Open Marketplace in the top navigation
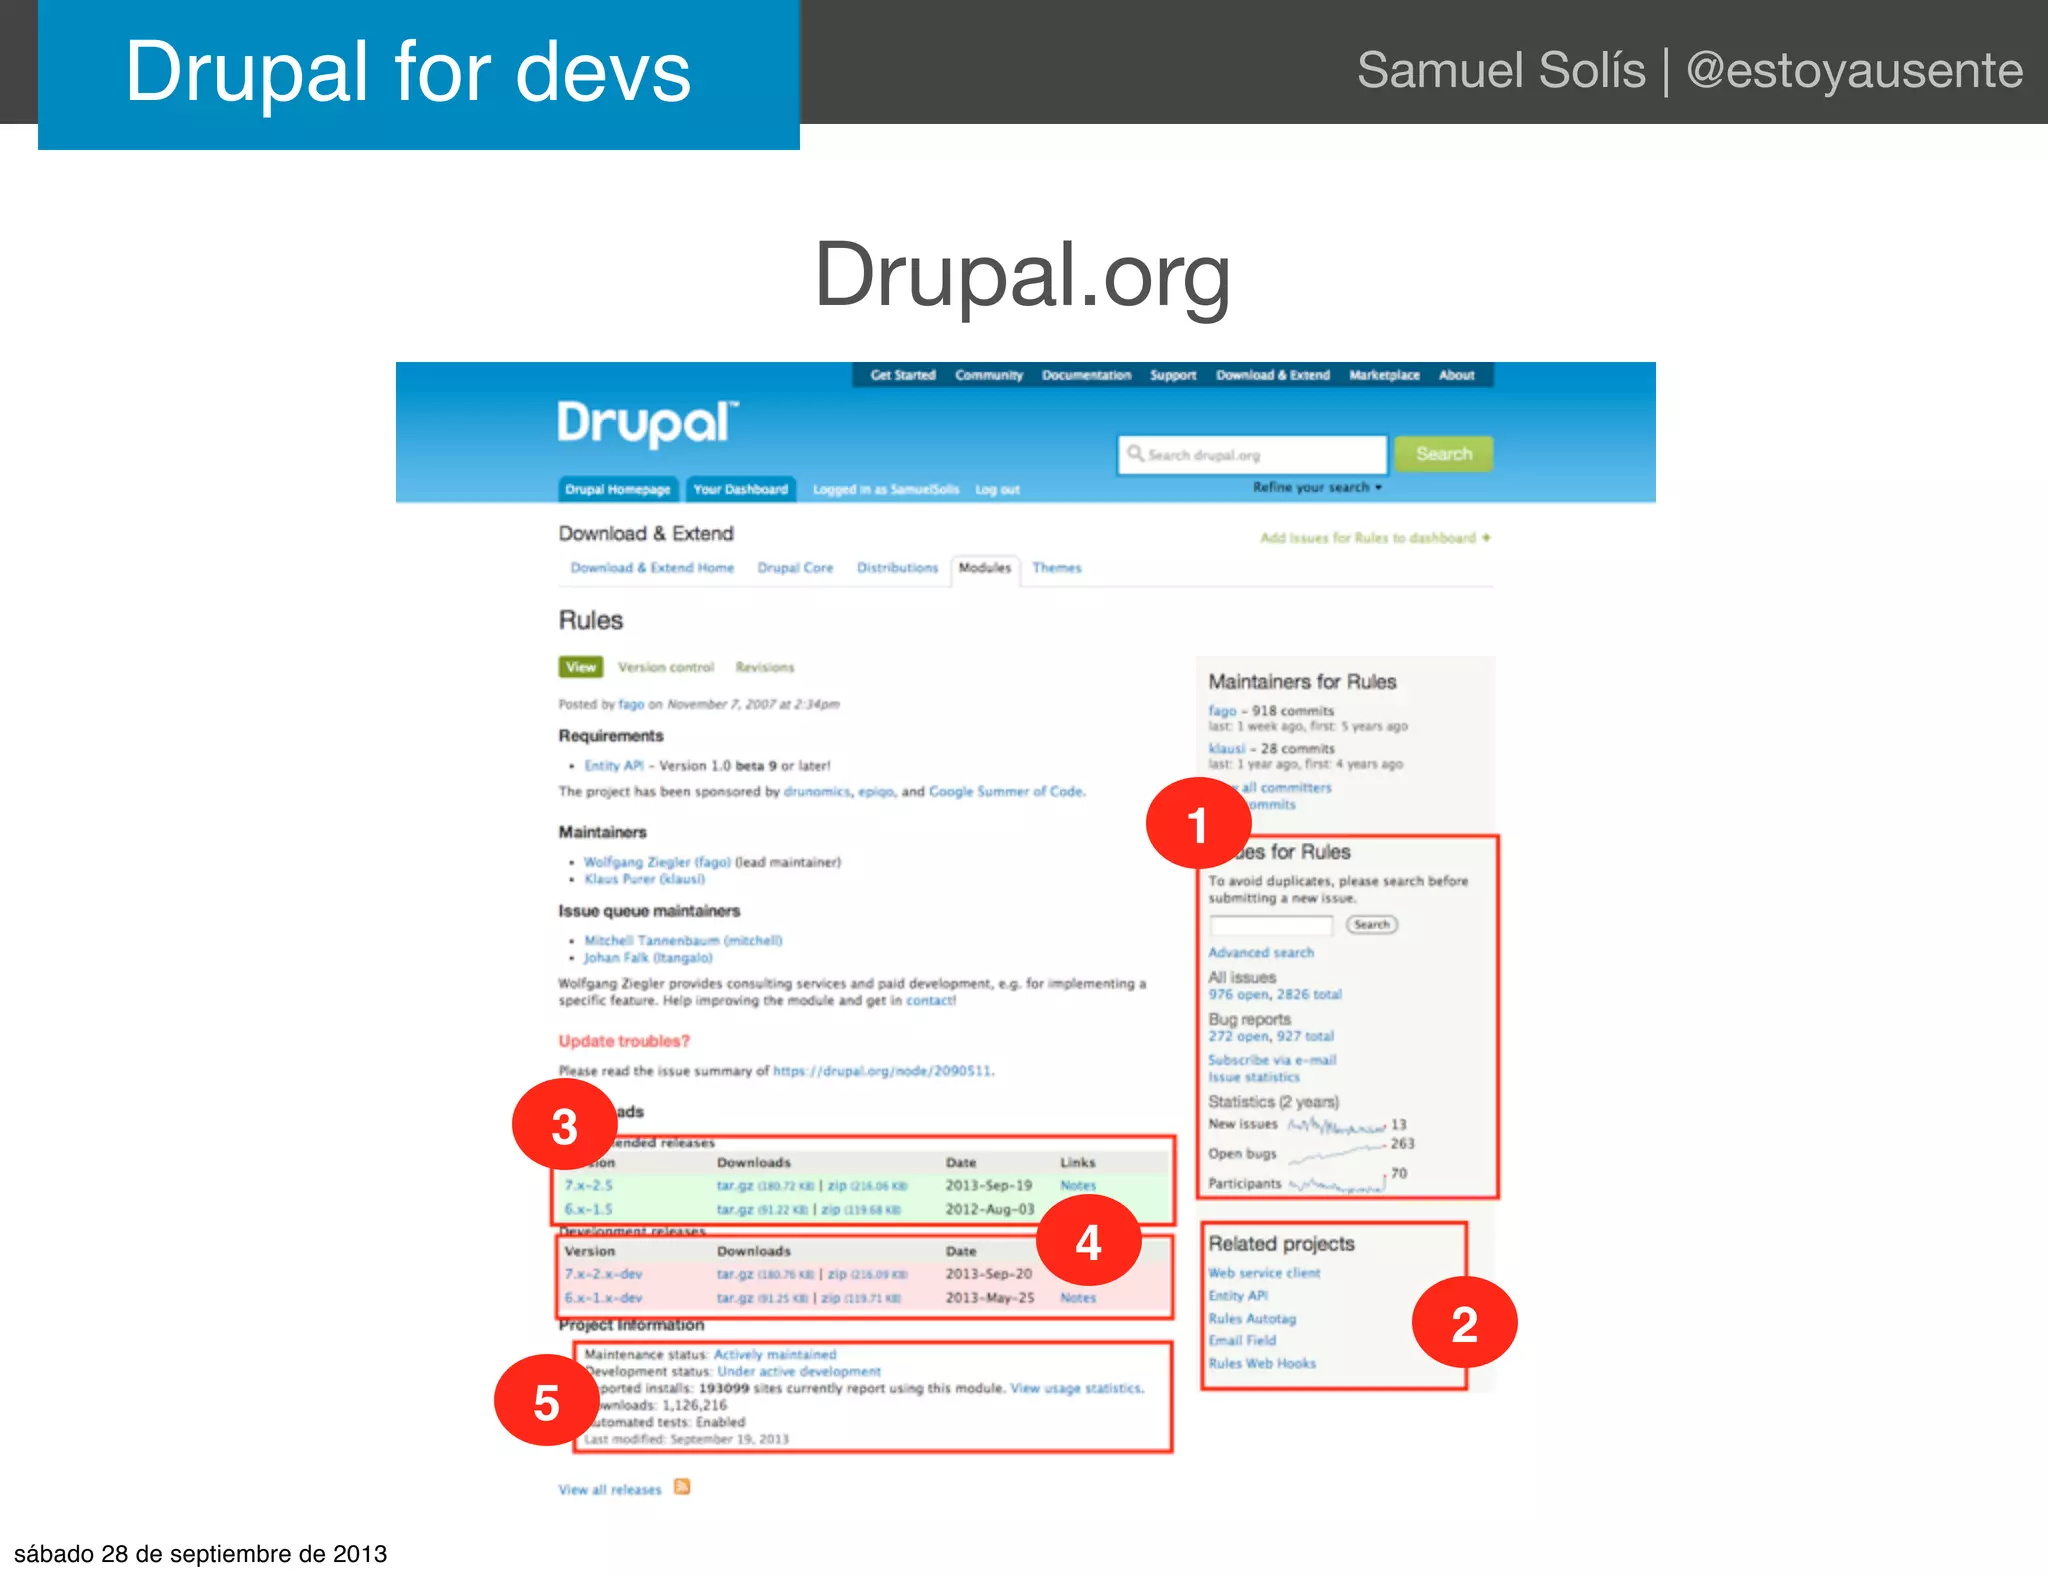This screenshot has width=2048, height=1576. (1384, 375)
